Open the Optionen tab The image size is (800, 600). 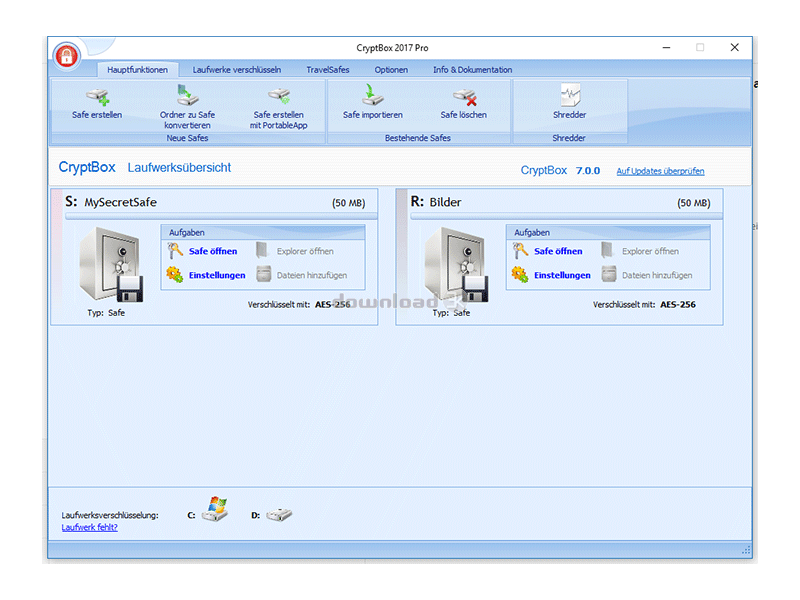tap(391, 70)
